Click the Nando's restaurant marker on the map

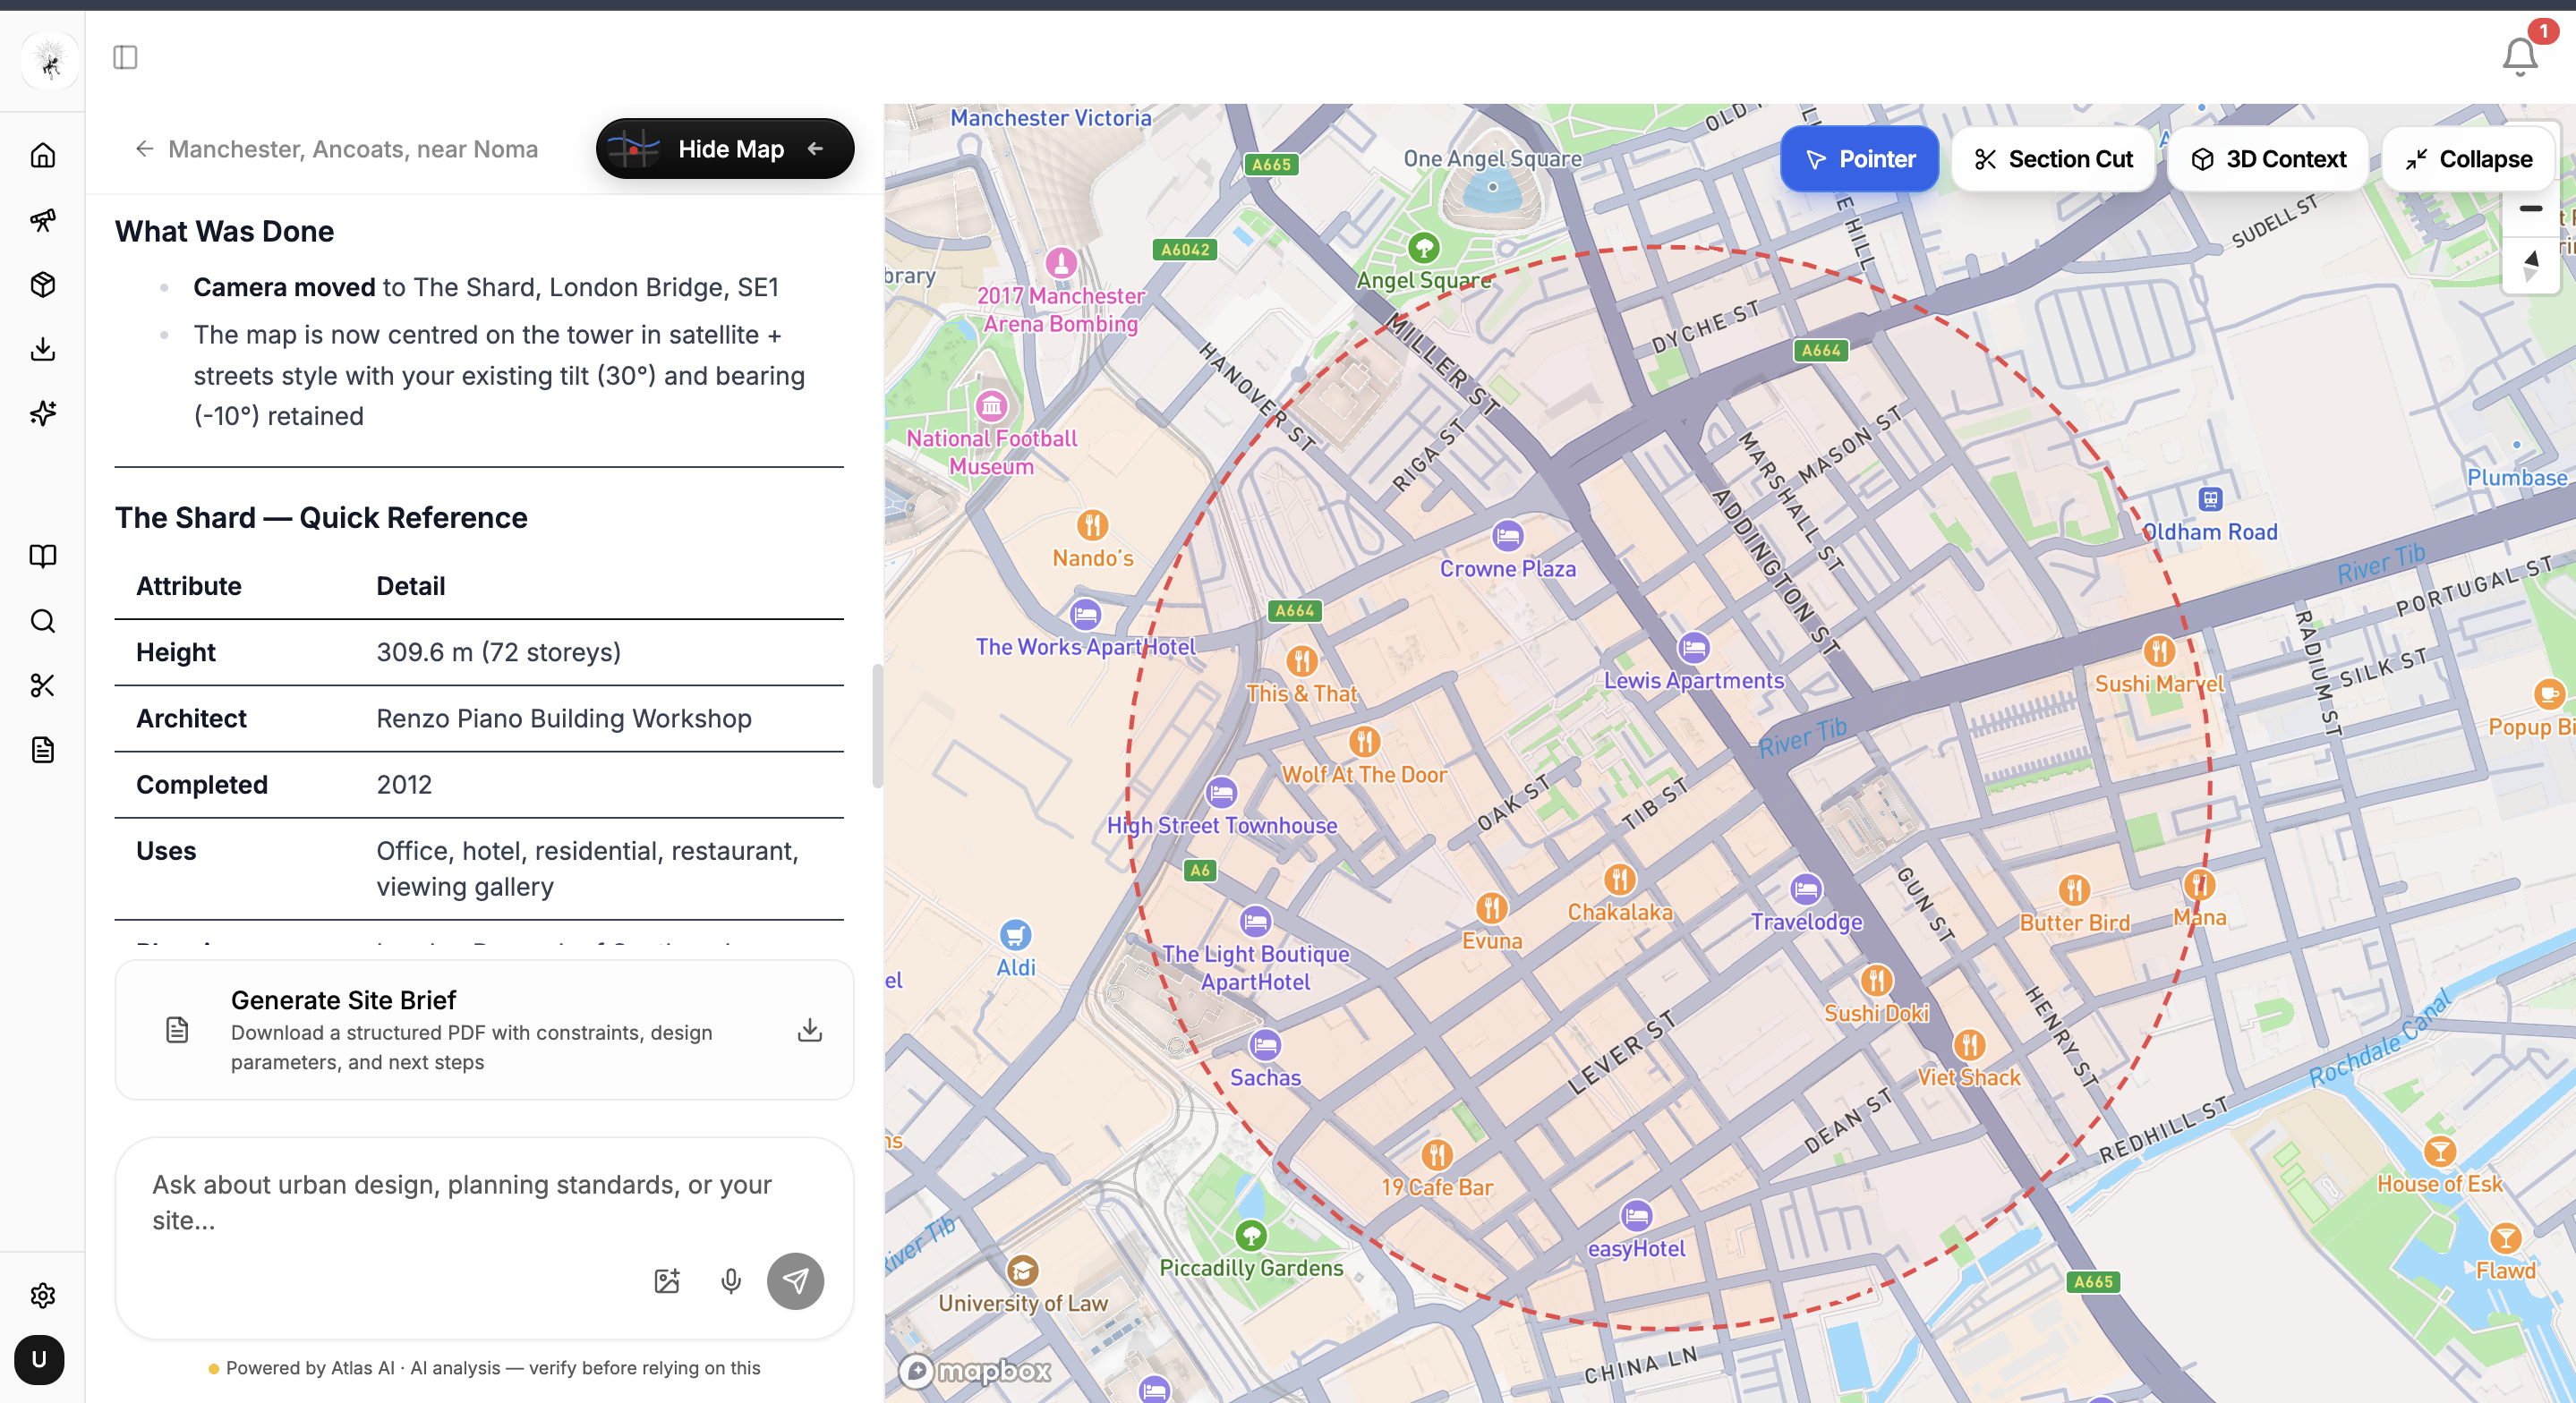coord(1092,525)
